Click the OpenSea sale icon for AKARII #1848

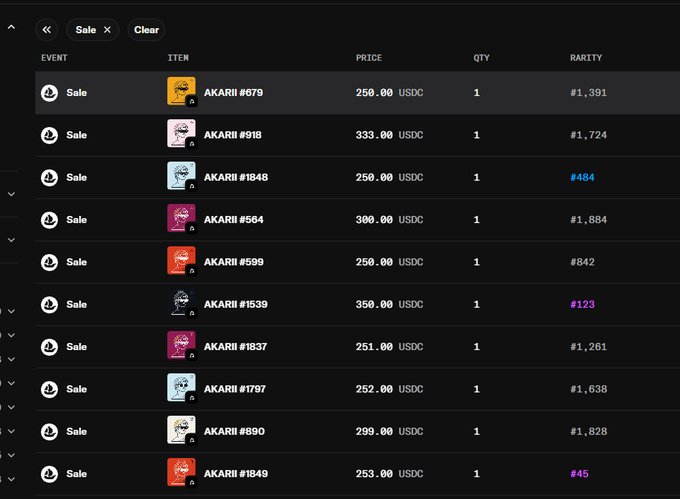[49, 177]
